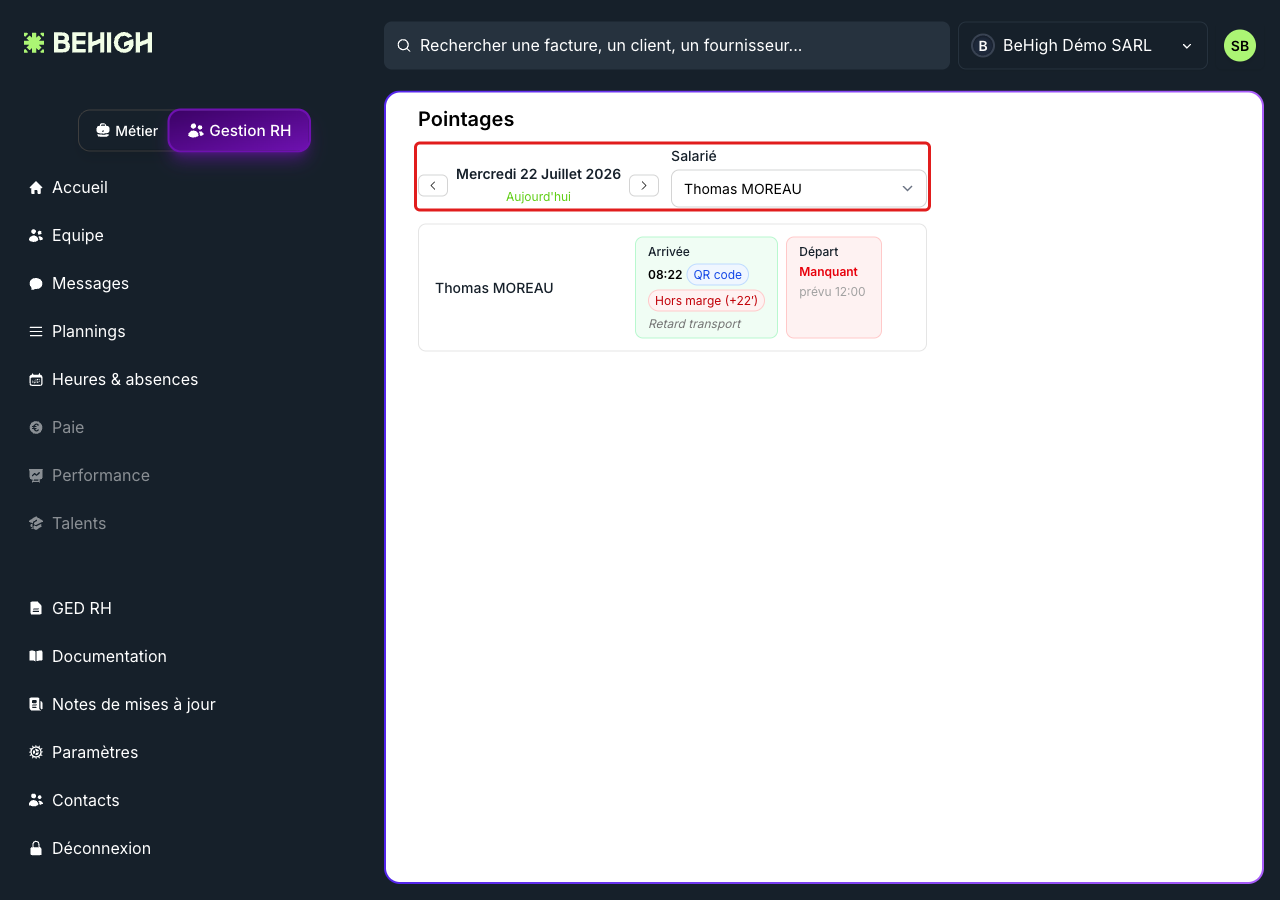Open the Plannings menu item

[x=89, y=332]
